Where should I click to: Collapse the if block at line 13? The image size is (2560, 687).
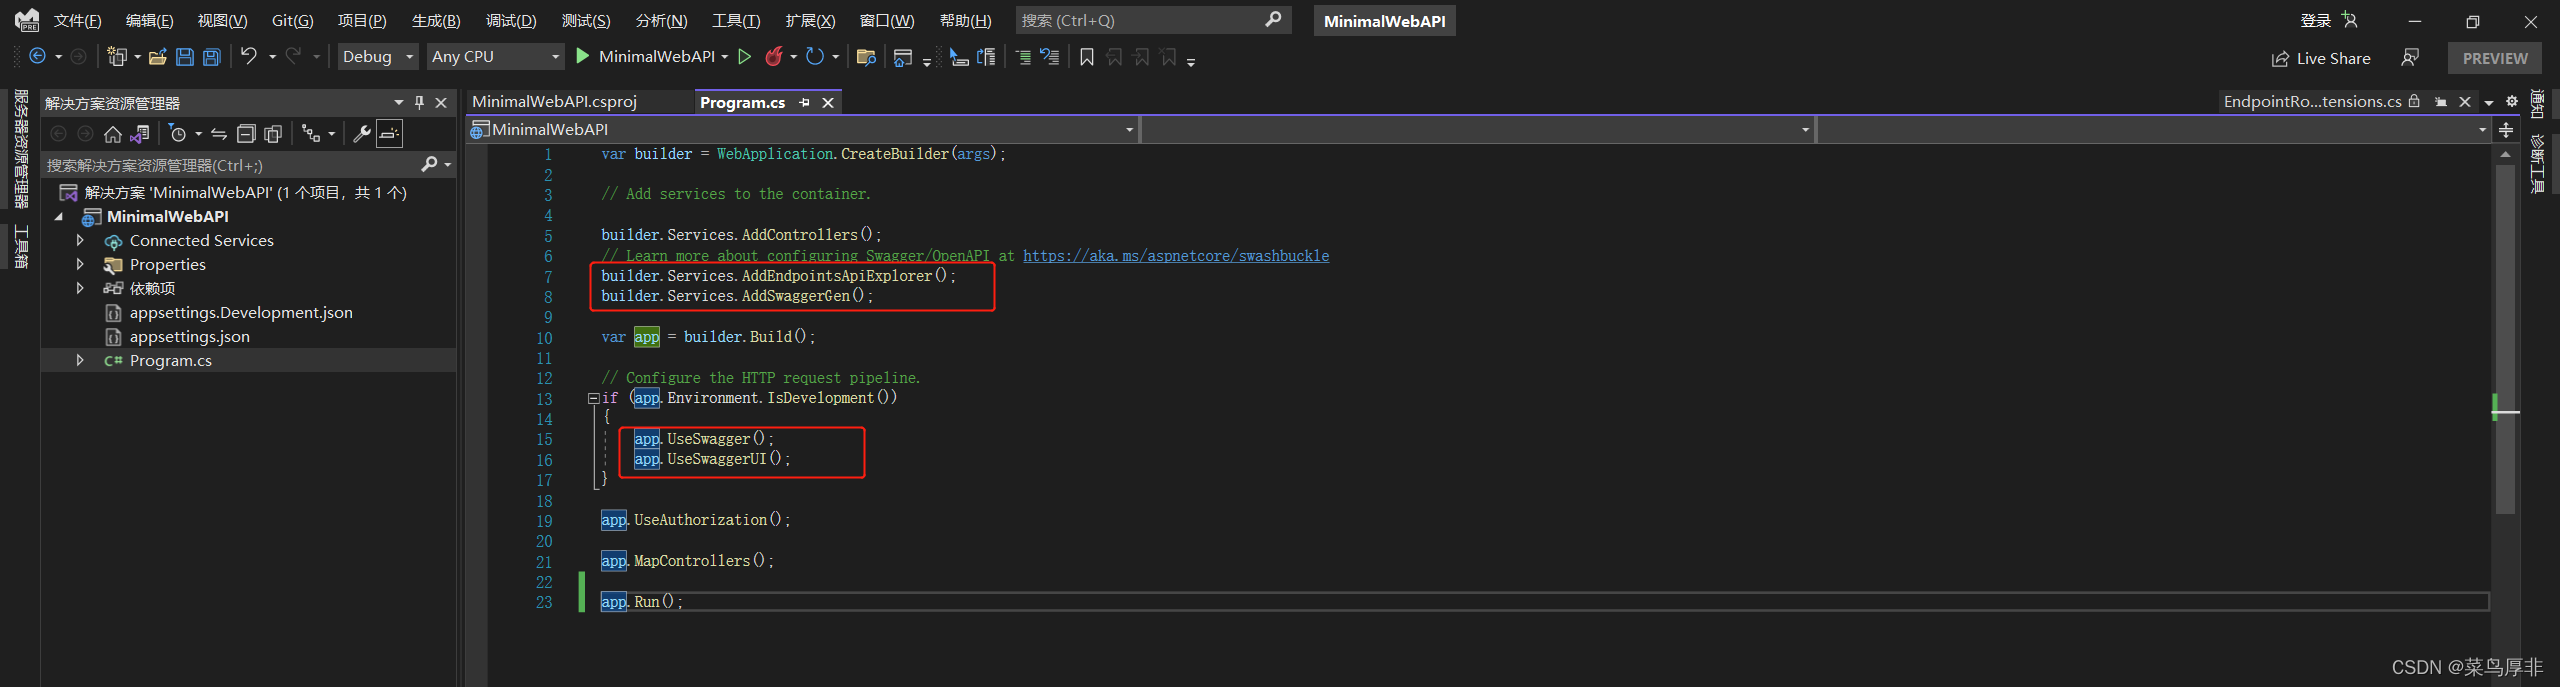click(593, 398)
